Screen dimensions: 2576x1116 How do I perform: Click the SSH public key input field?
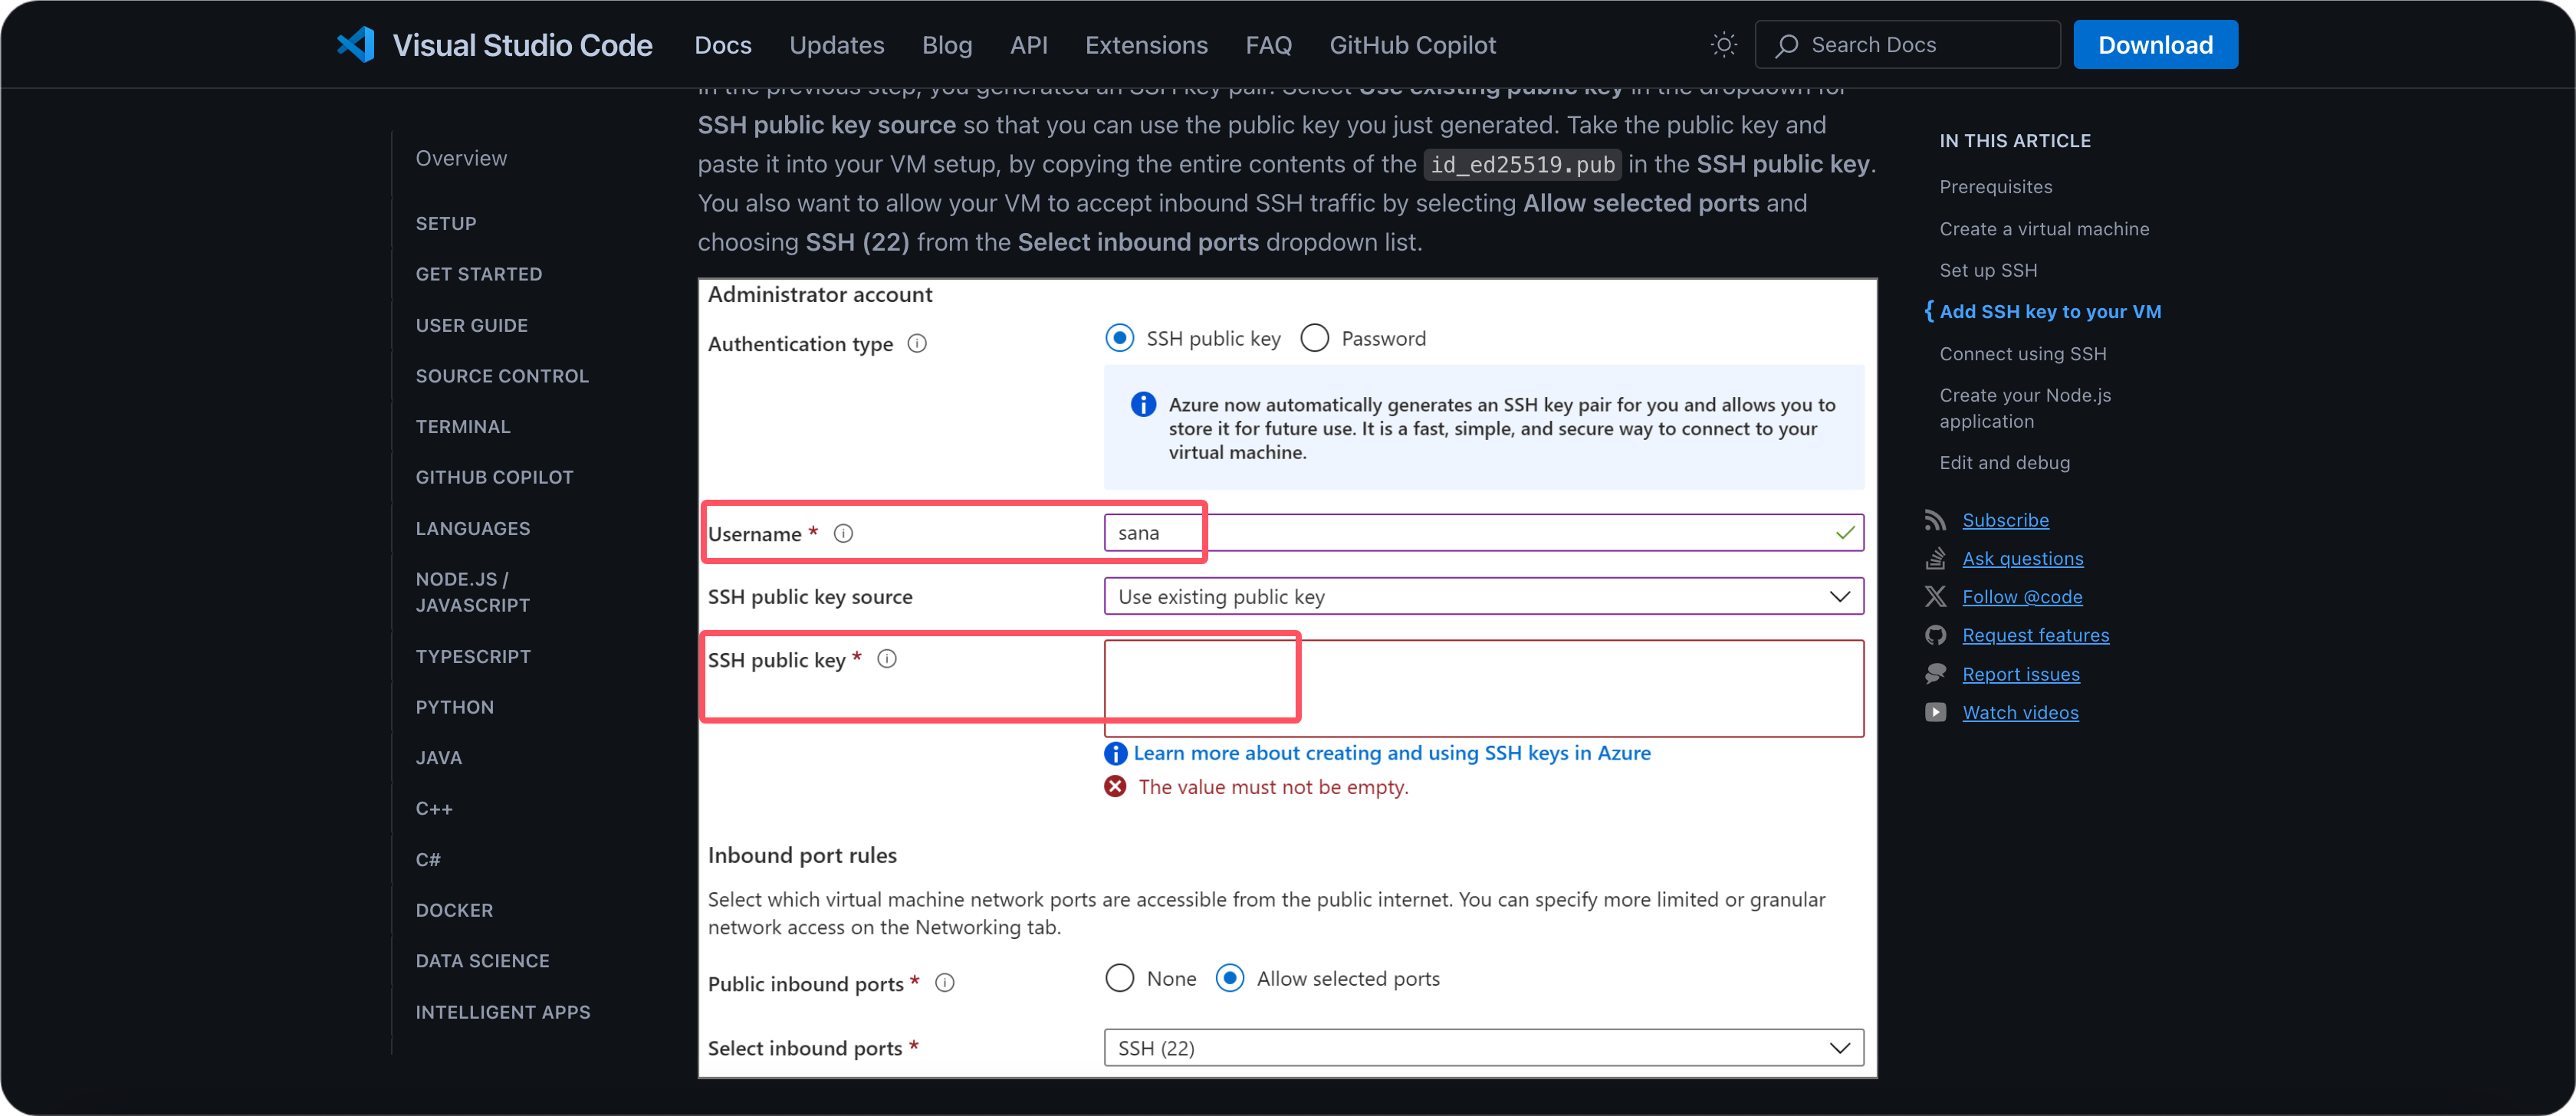click(1479, 685)
